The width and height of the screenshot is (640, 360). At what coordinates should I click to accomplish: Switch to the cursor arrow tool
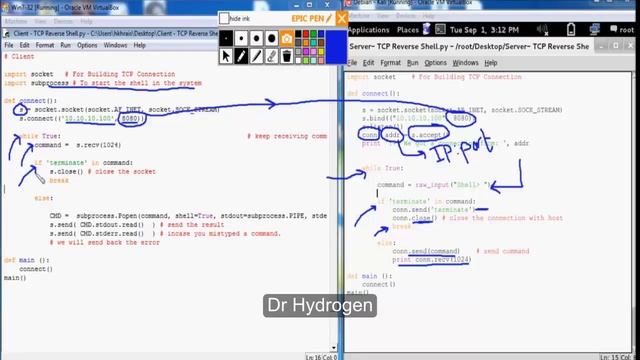coord(226,56)
